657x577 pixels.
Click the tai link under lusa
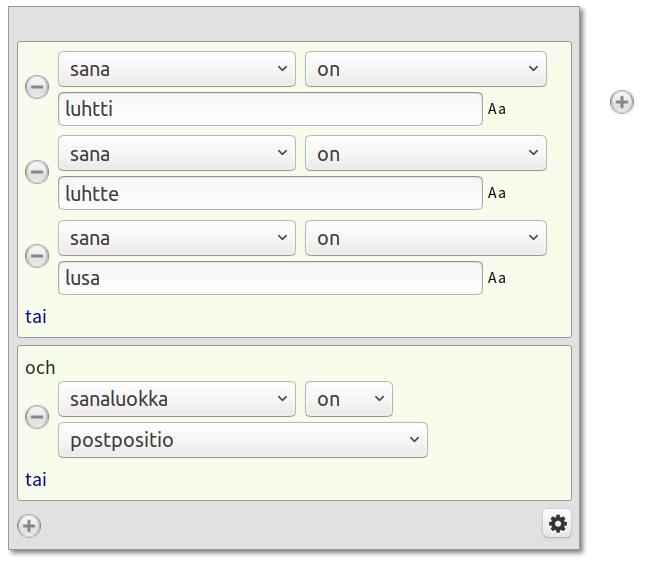click(36, 317)
